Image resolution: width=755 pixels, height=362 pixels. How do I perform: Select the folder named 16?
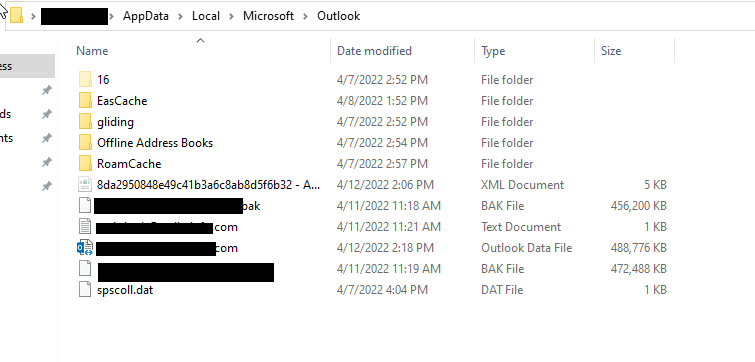103,79
